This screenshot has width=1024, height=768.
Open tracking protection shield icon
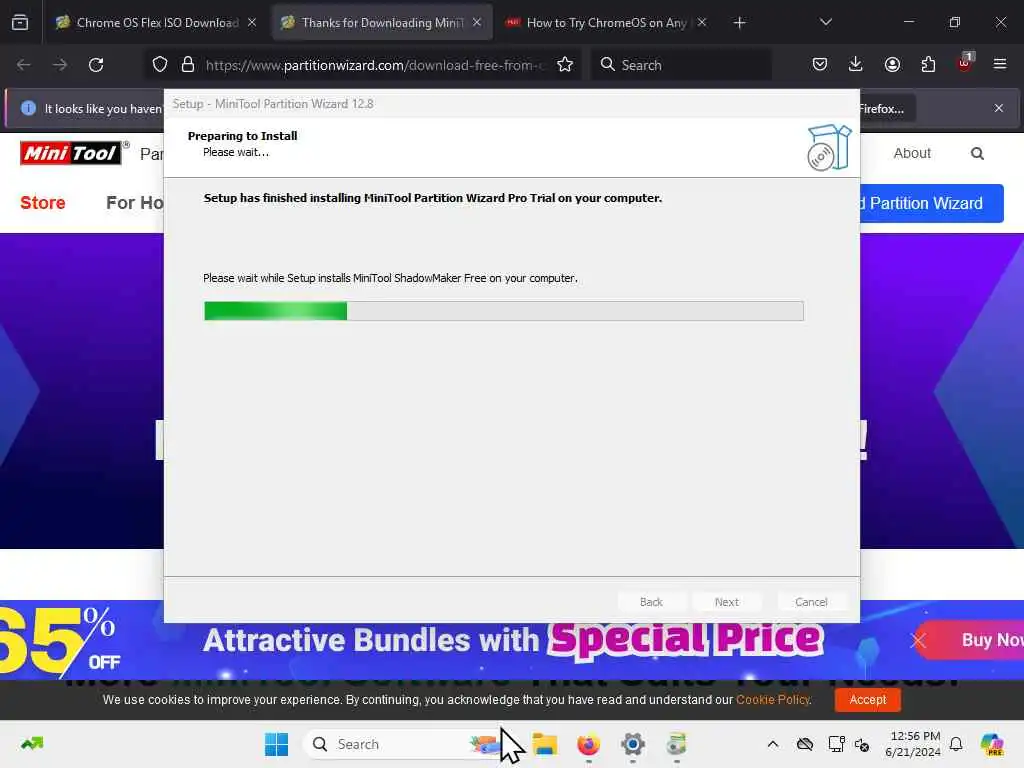point(160,65)
